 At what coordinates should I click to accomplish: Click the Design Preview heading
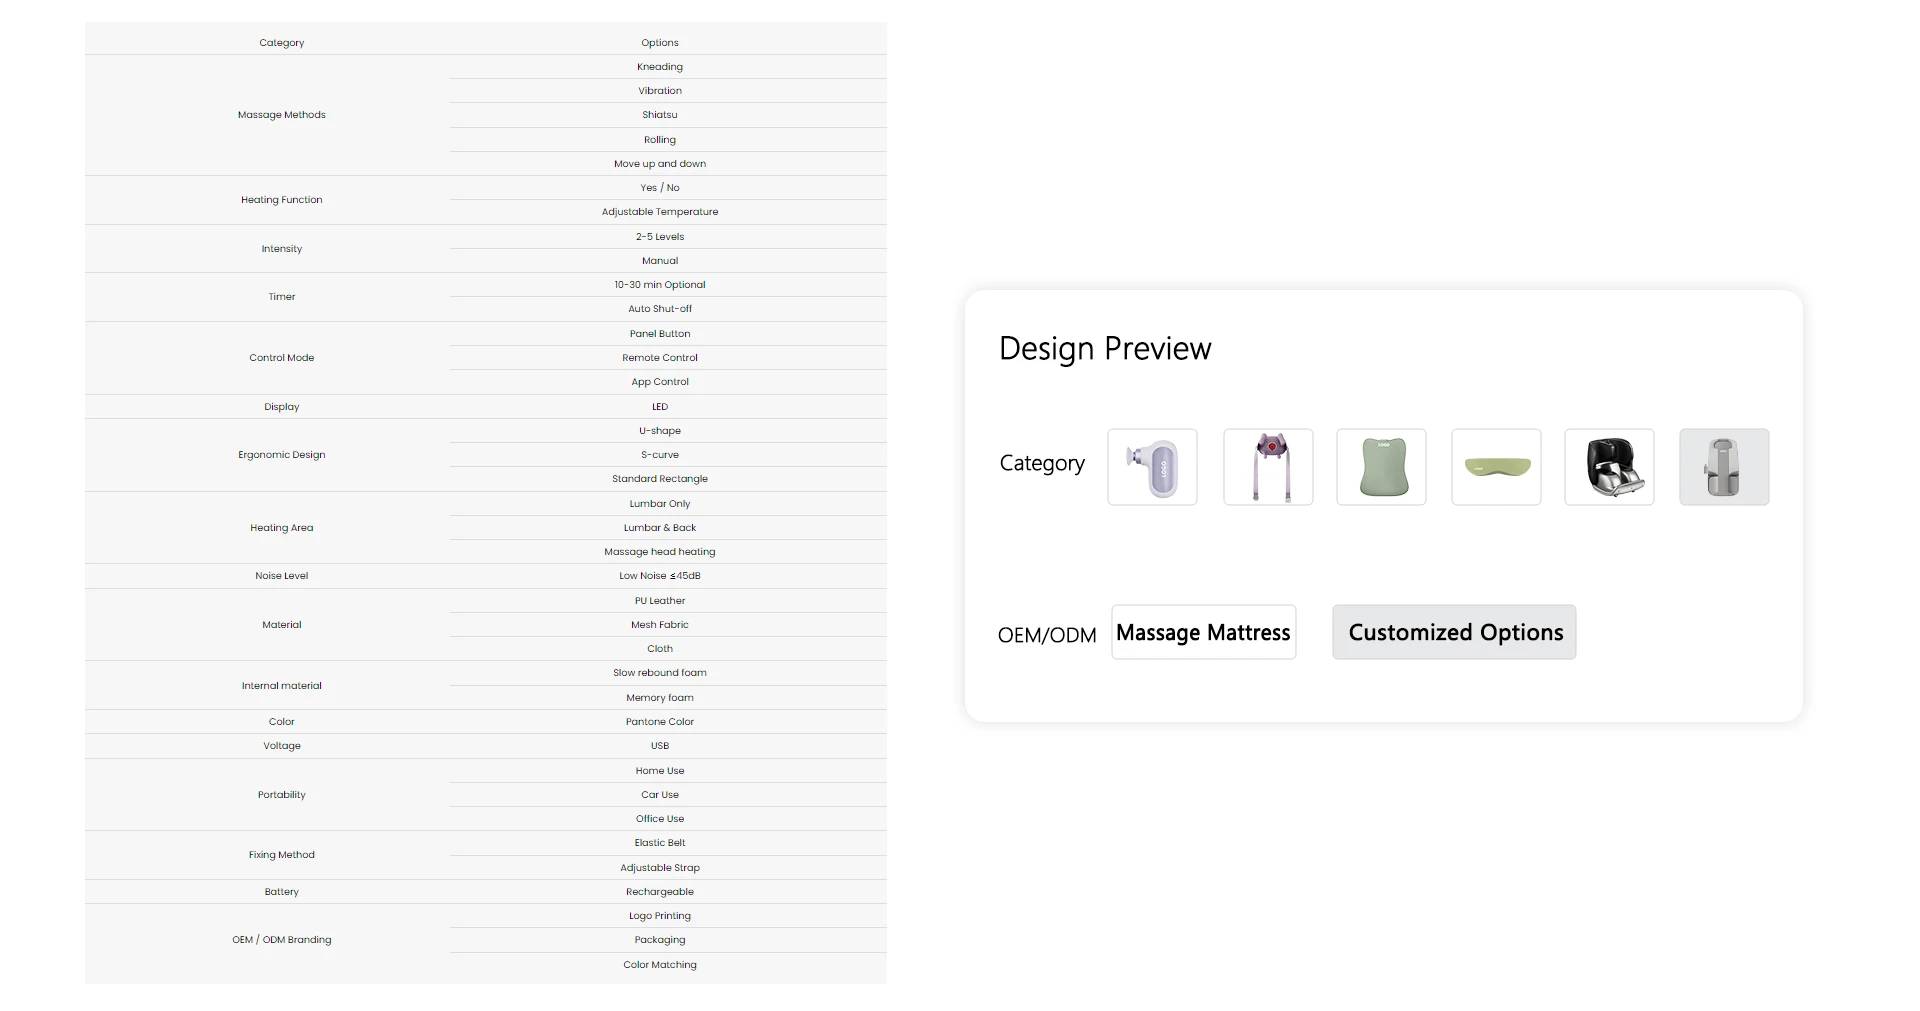[1105, 348]
